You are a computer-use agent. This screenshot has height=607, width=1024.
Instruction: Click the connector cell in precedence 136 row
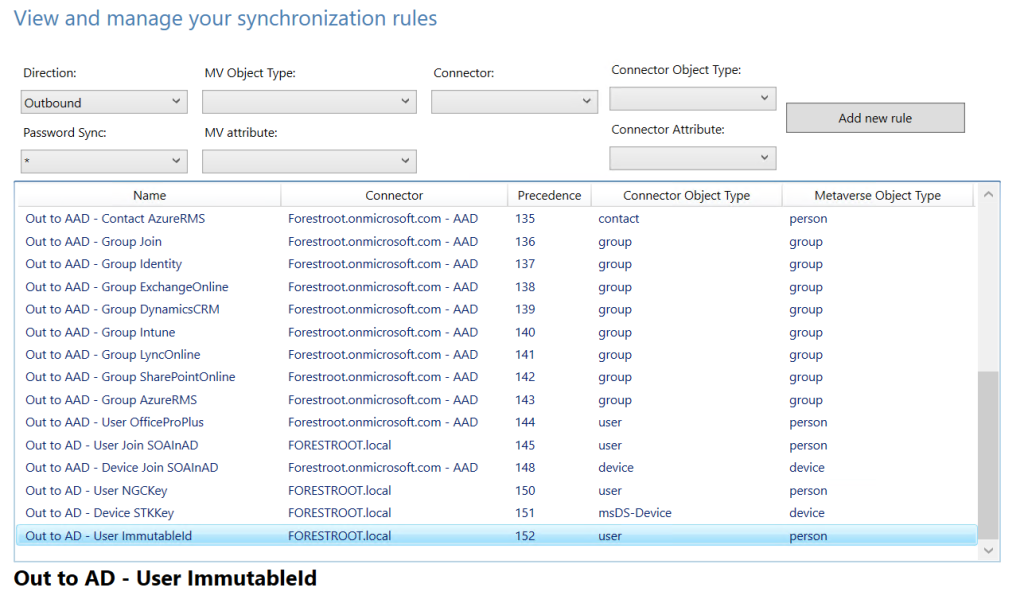coord(383,242)
